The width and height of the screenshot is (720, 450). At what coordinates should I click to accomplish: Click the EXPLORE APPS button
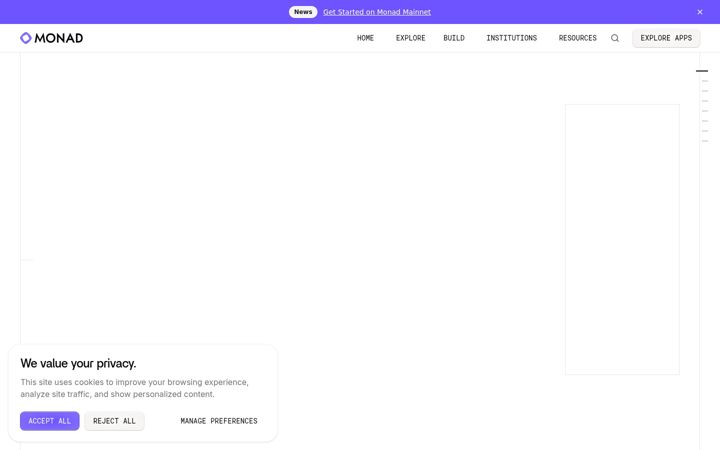point(666,38)
